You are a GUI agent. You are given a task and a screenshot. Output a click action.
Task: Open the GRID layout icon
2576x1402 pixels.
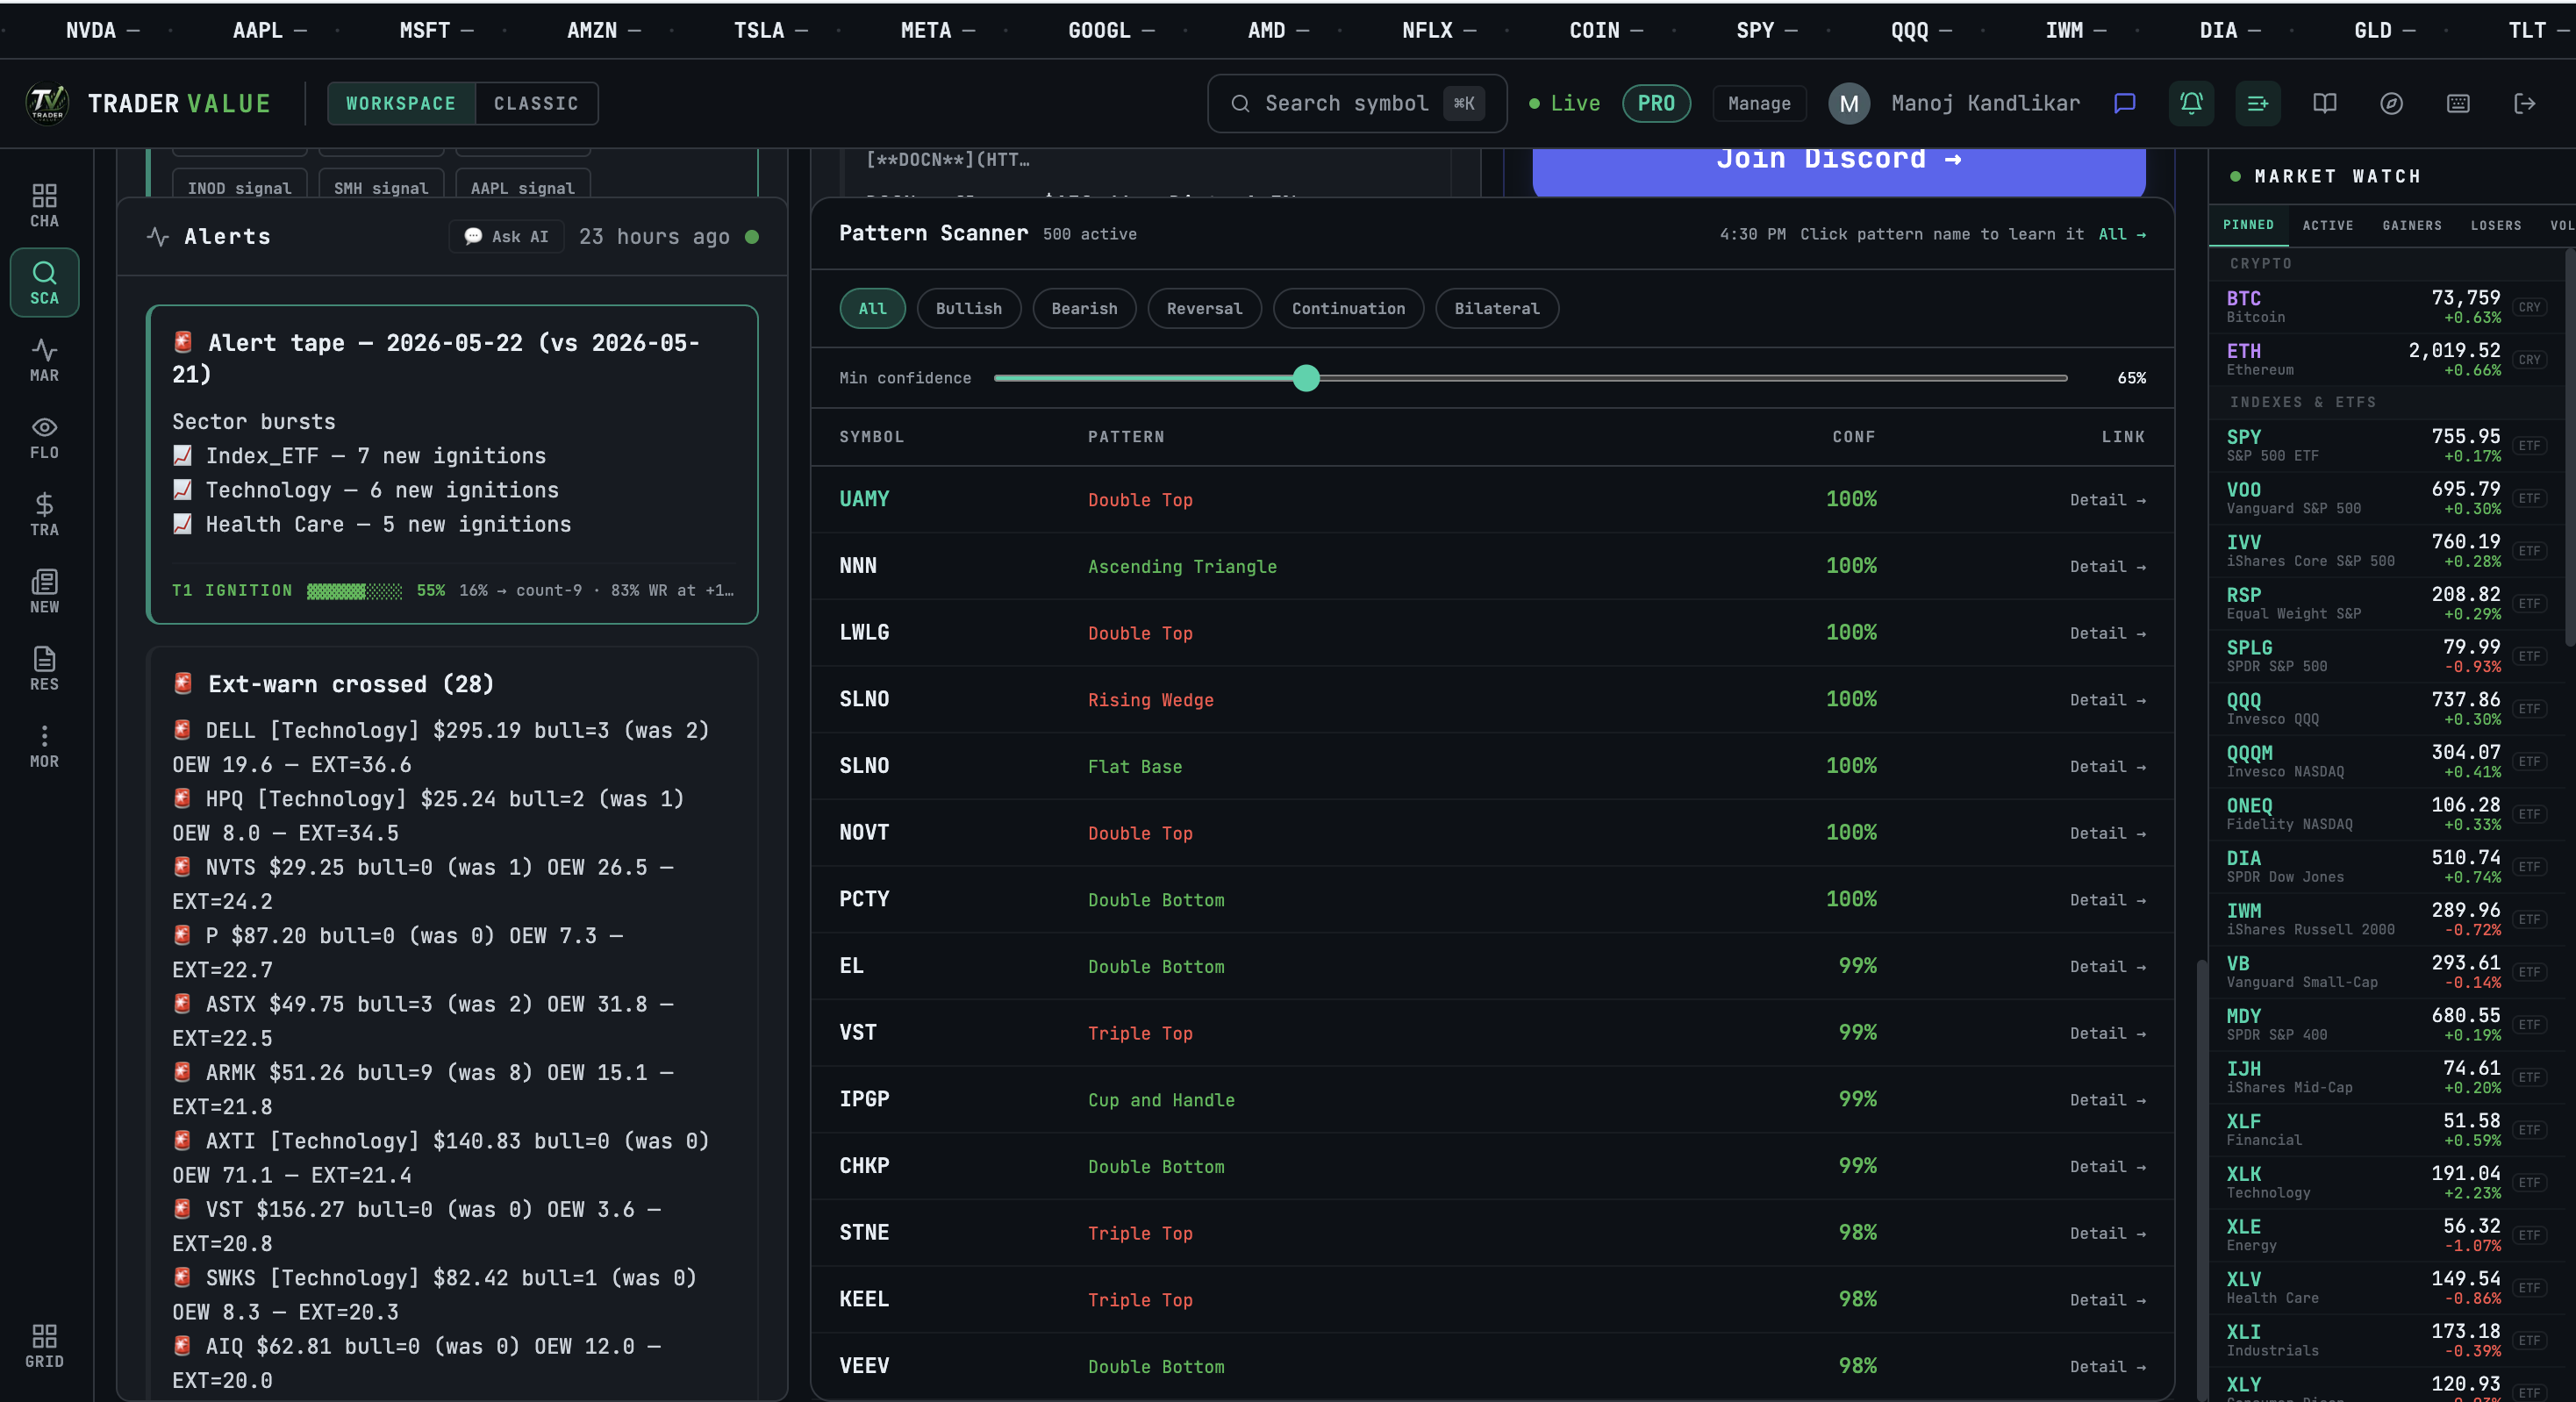[44, 1346]
